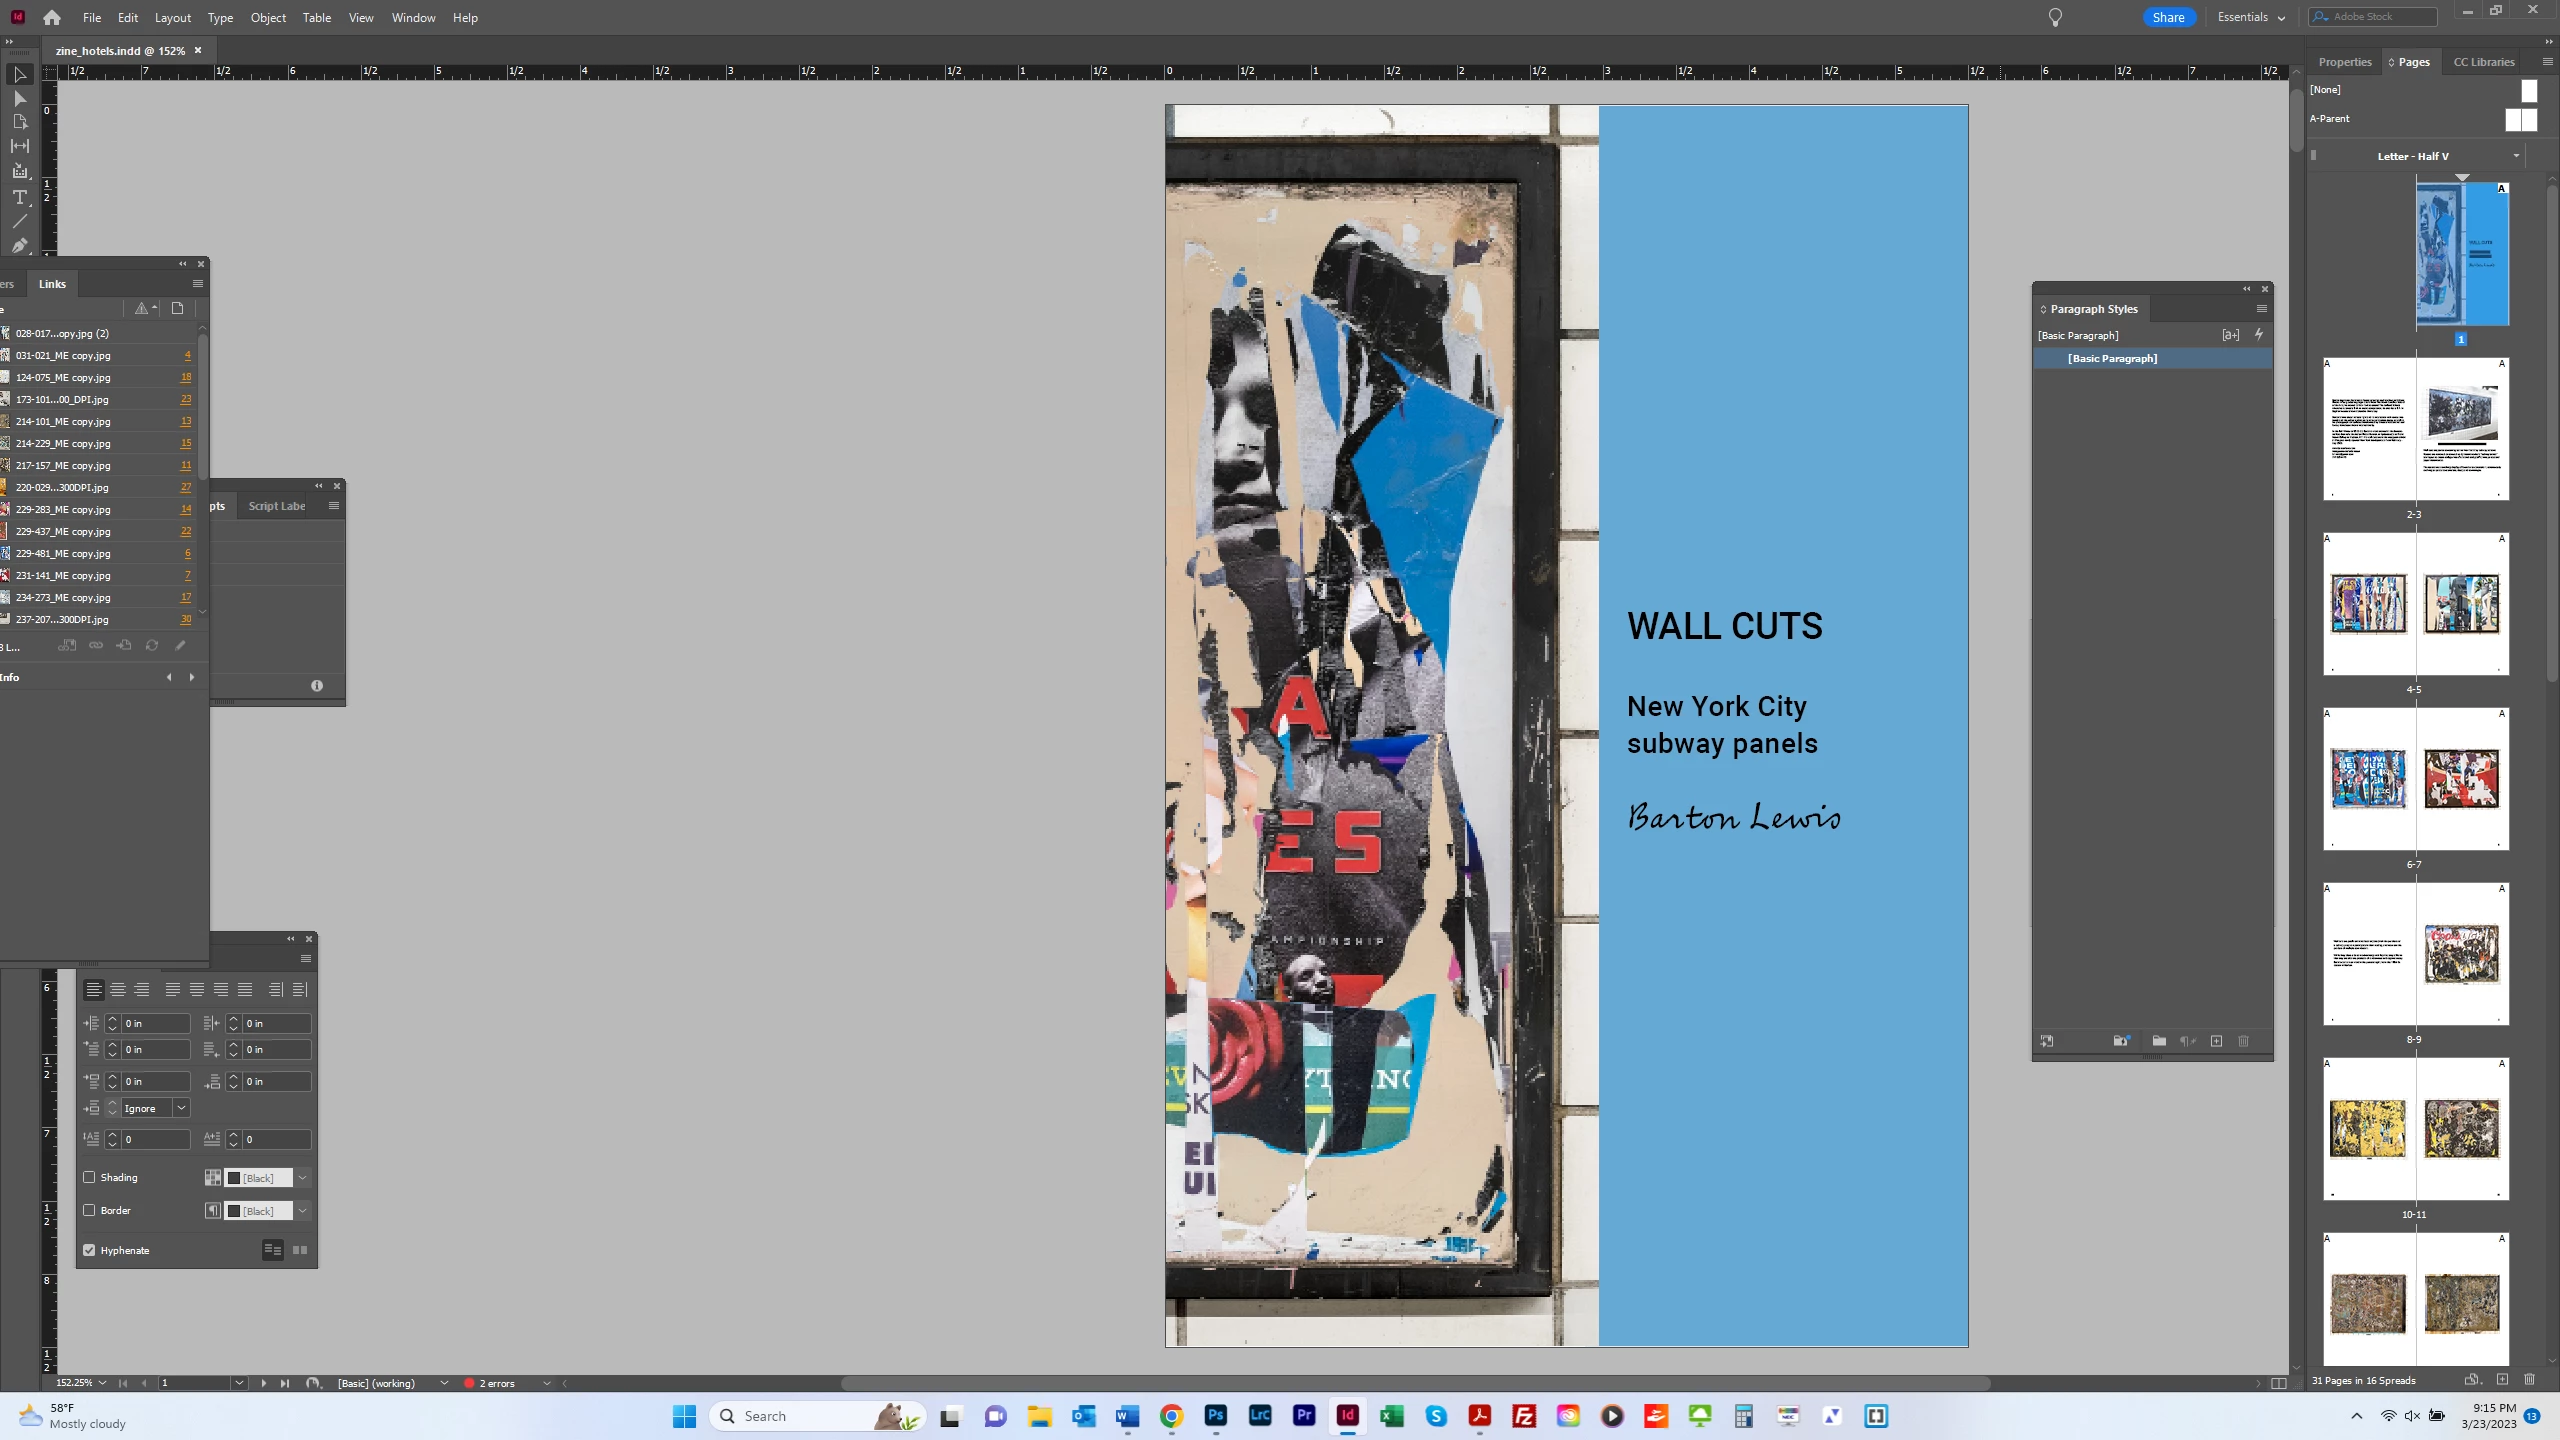Viewport: 2560px width, 1440px height.
Task: Open the Object menu
Action: point(268,17)
